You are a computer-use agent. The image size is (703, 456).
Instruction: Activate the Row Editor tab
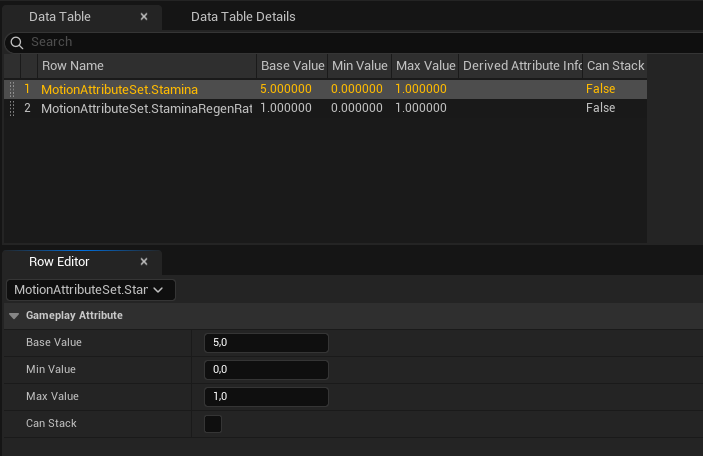59,262
